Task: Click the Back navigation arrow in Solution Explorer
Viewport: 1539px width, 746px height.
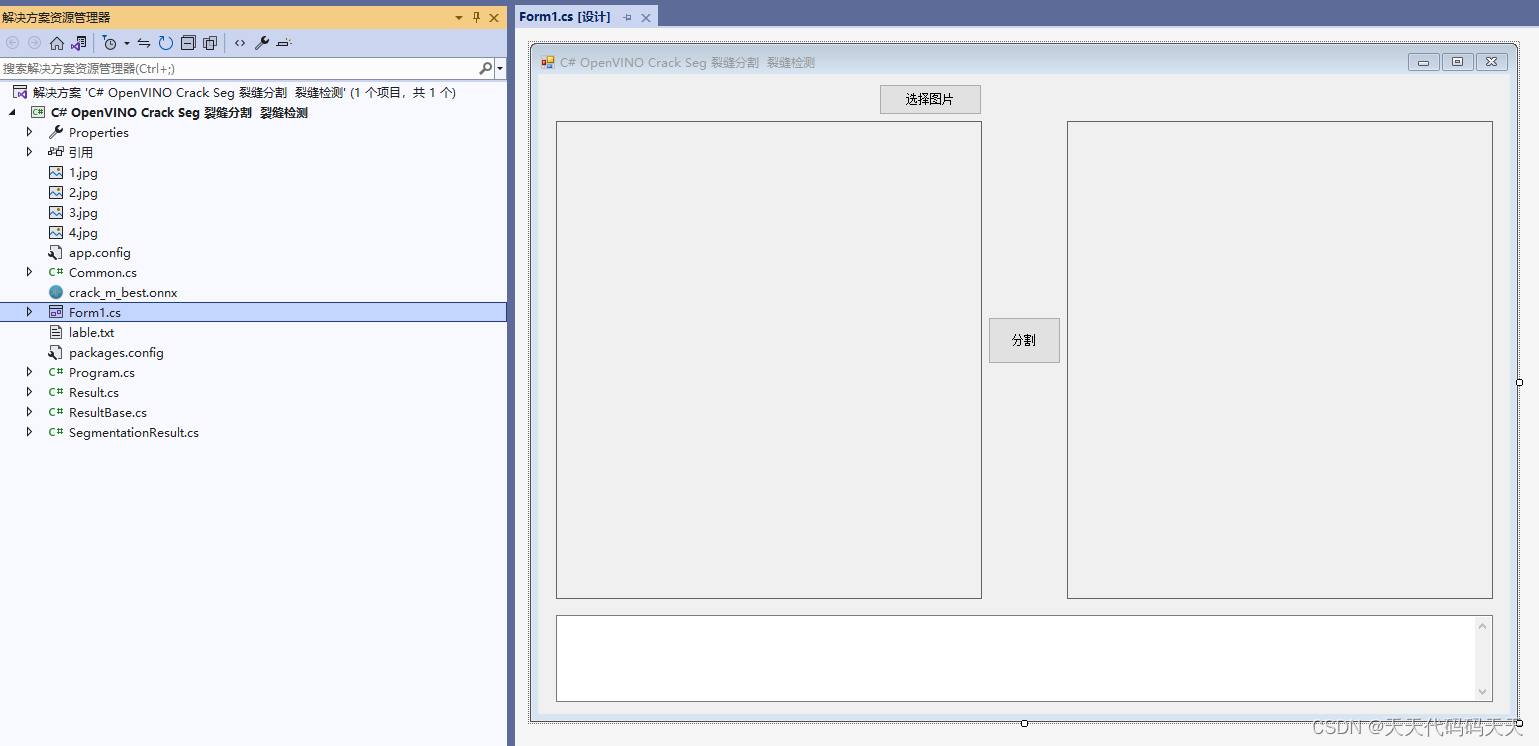Action: 13,43
